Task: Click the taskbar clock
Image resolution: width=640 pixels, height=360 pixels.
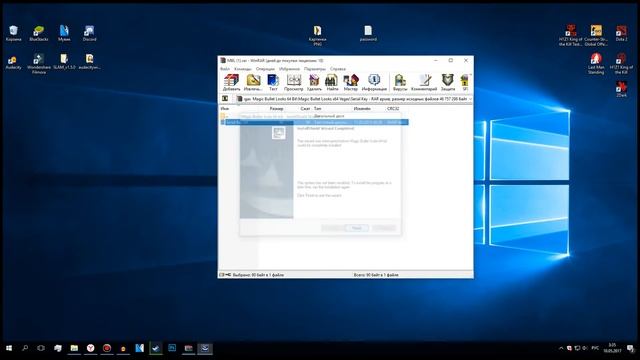Action: [612, 348]
